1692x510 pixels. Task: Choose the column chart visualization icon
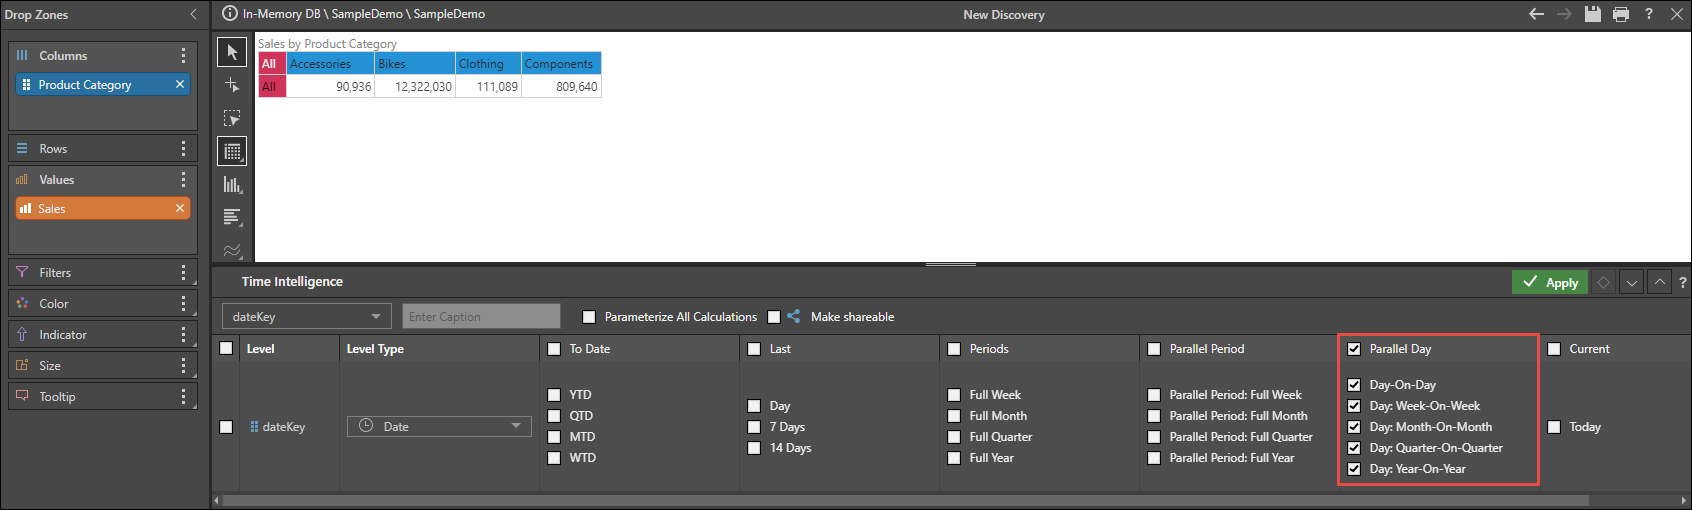pos(232,184)
